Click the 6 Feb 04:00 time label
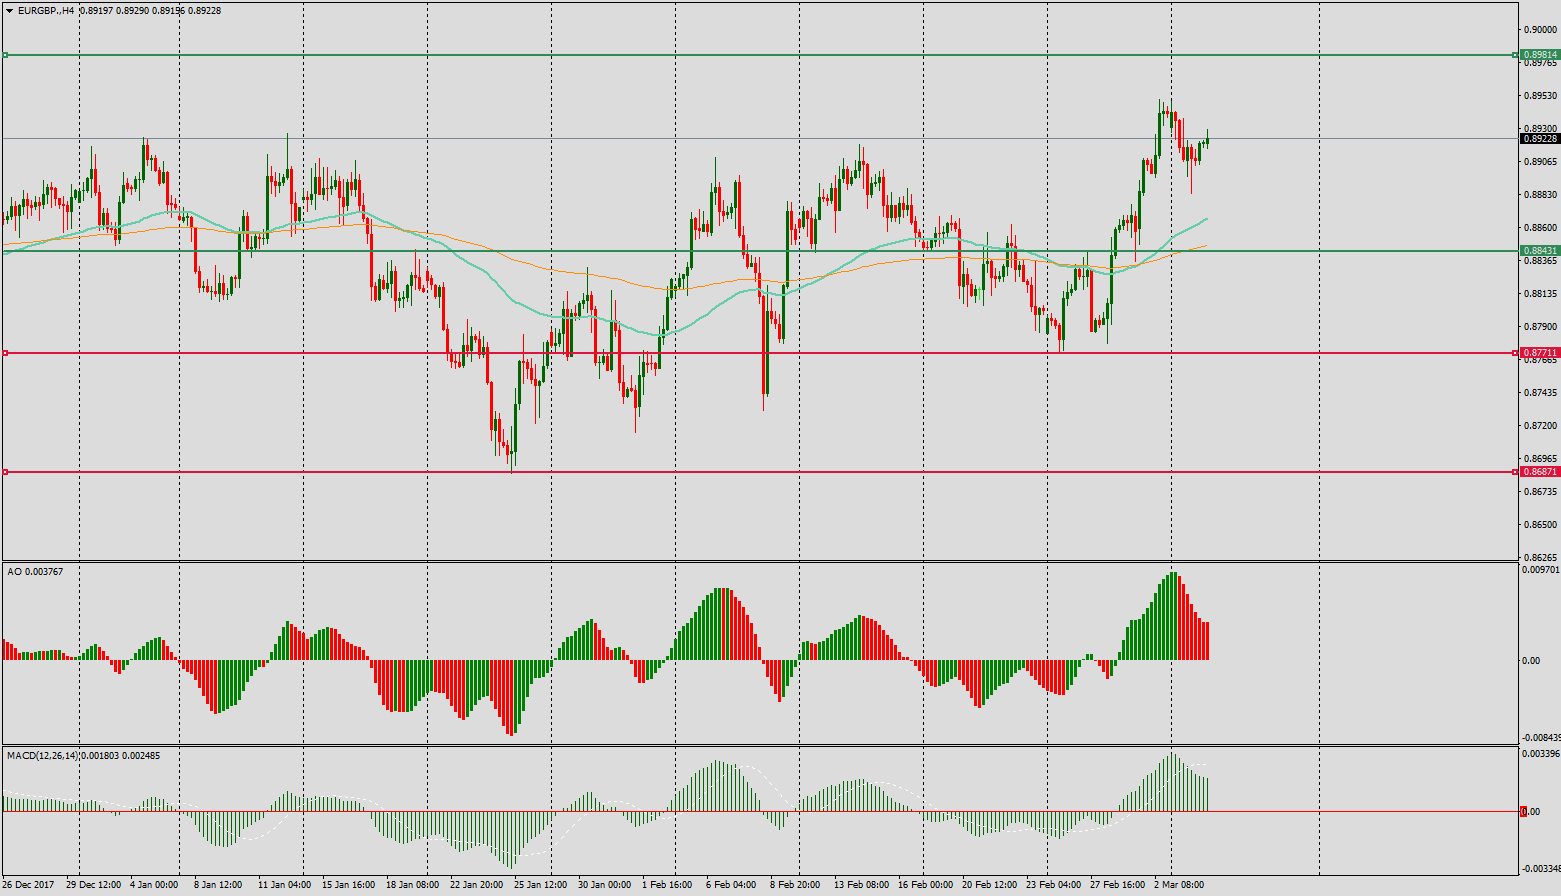The image size is (1561, 896). pyautogui.click(x=731, y=885)
